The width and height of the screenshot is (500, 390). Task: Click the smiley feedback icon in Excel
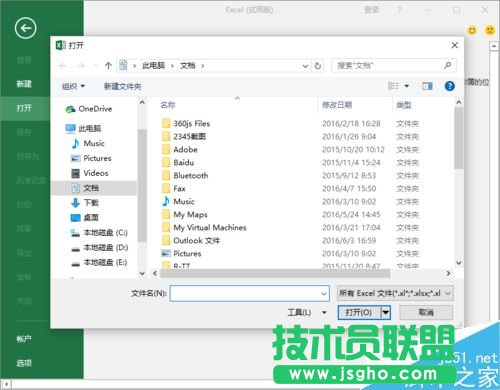click(x=472, y=30)
